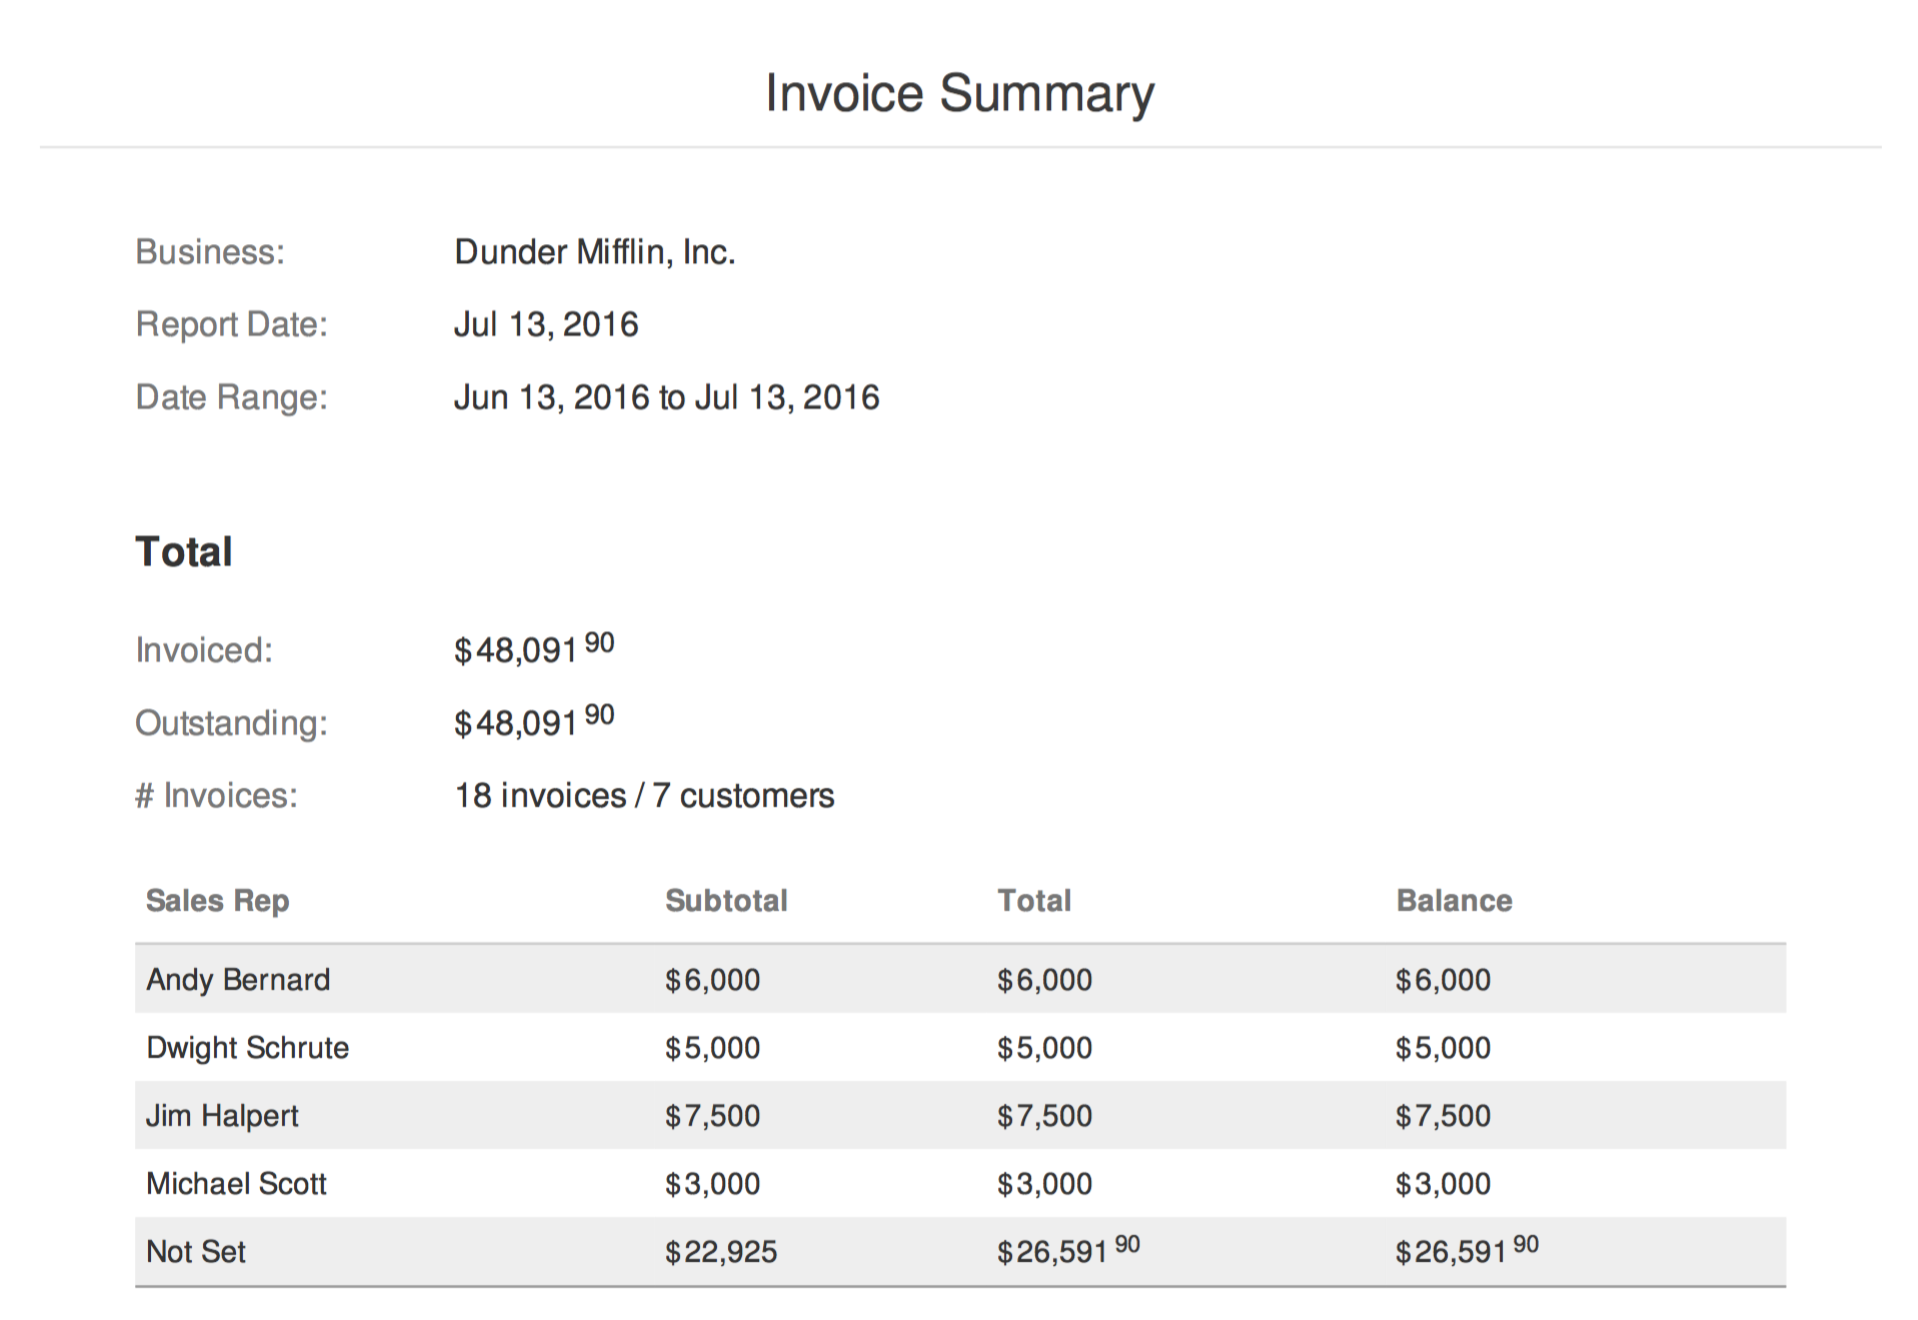The image size is (1918, 1320).
Task: Click Dwight Schrute's balance $5,000
Action: pos(1443,1048)
